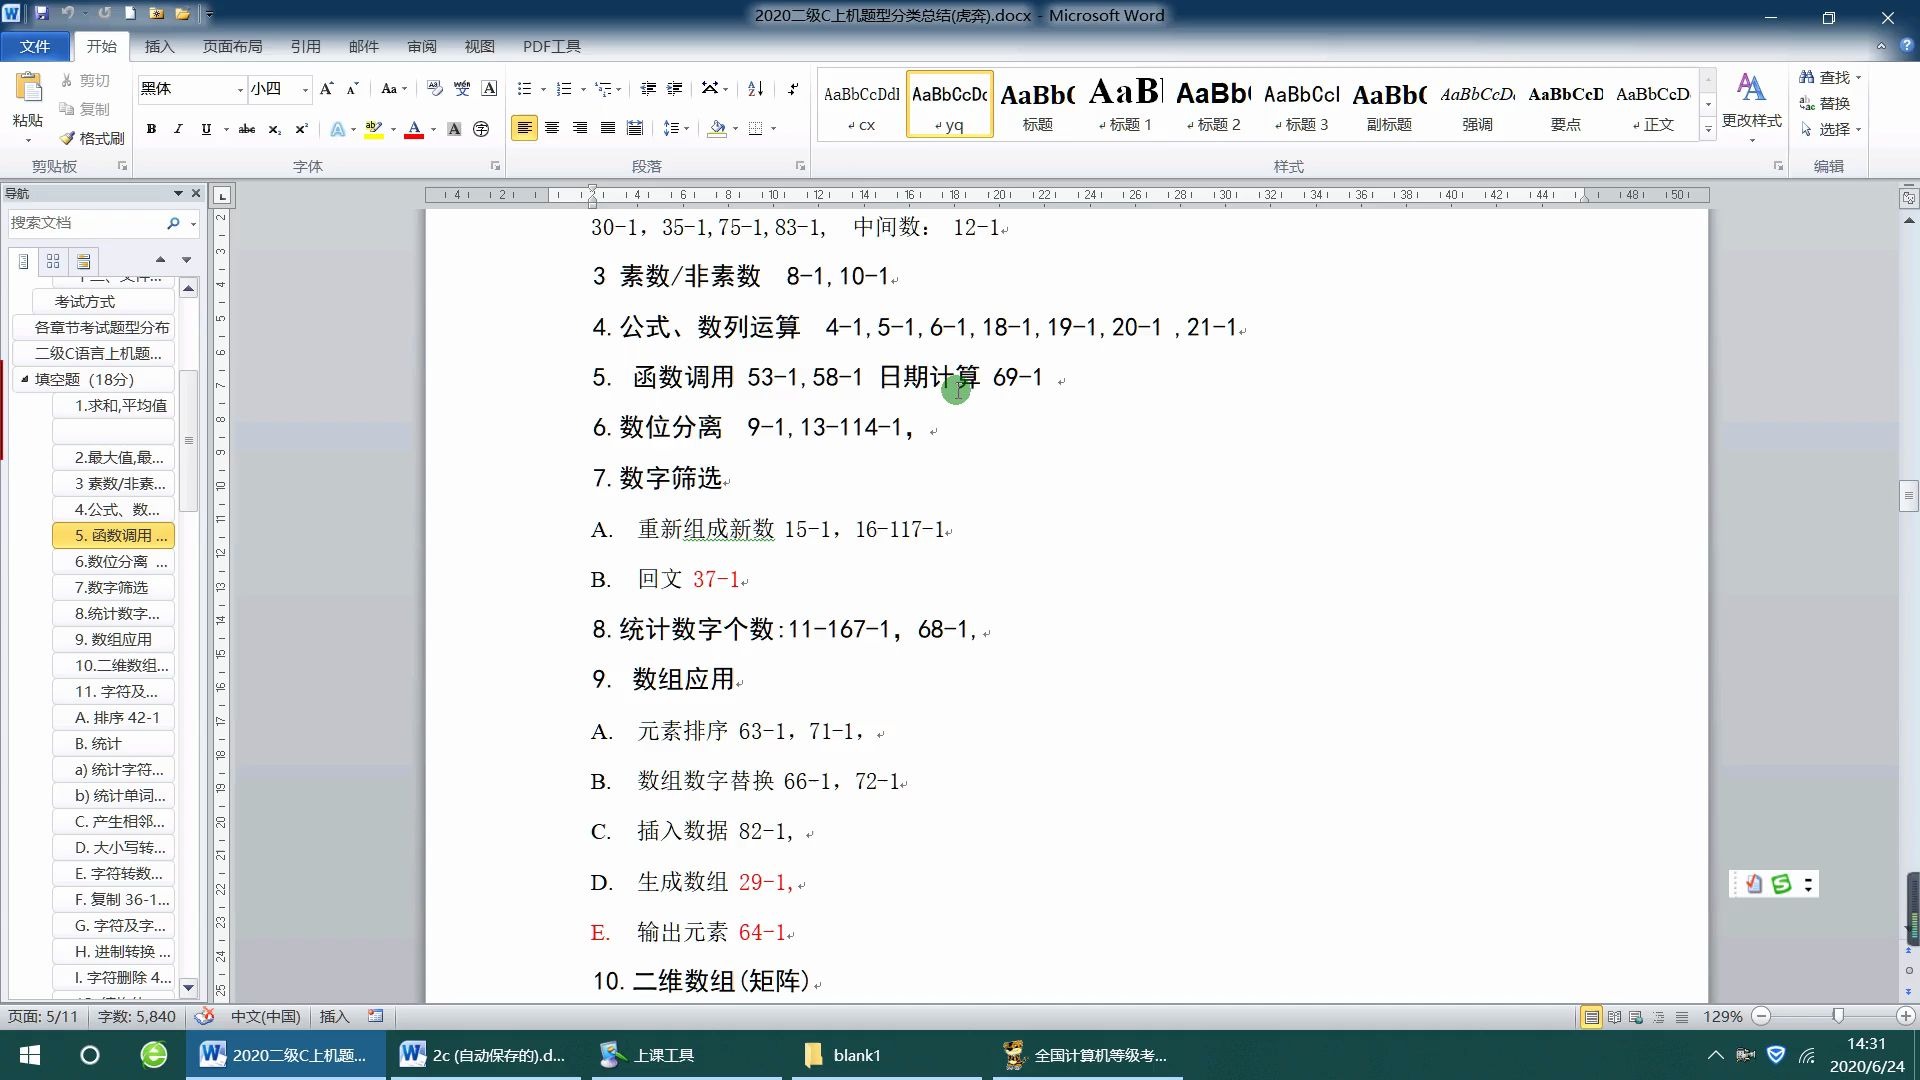This screenshot has height=1080, width=1920.
Task: Apply center text alignment
Action: tap(552, 128)
